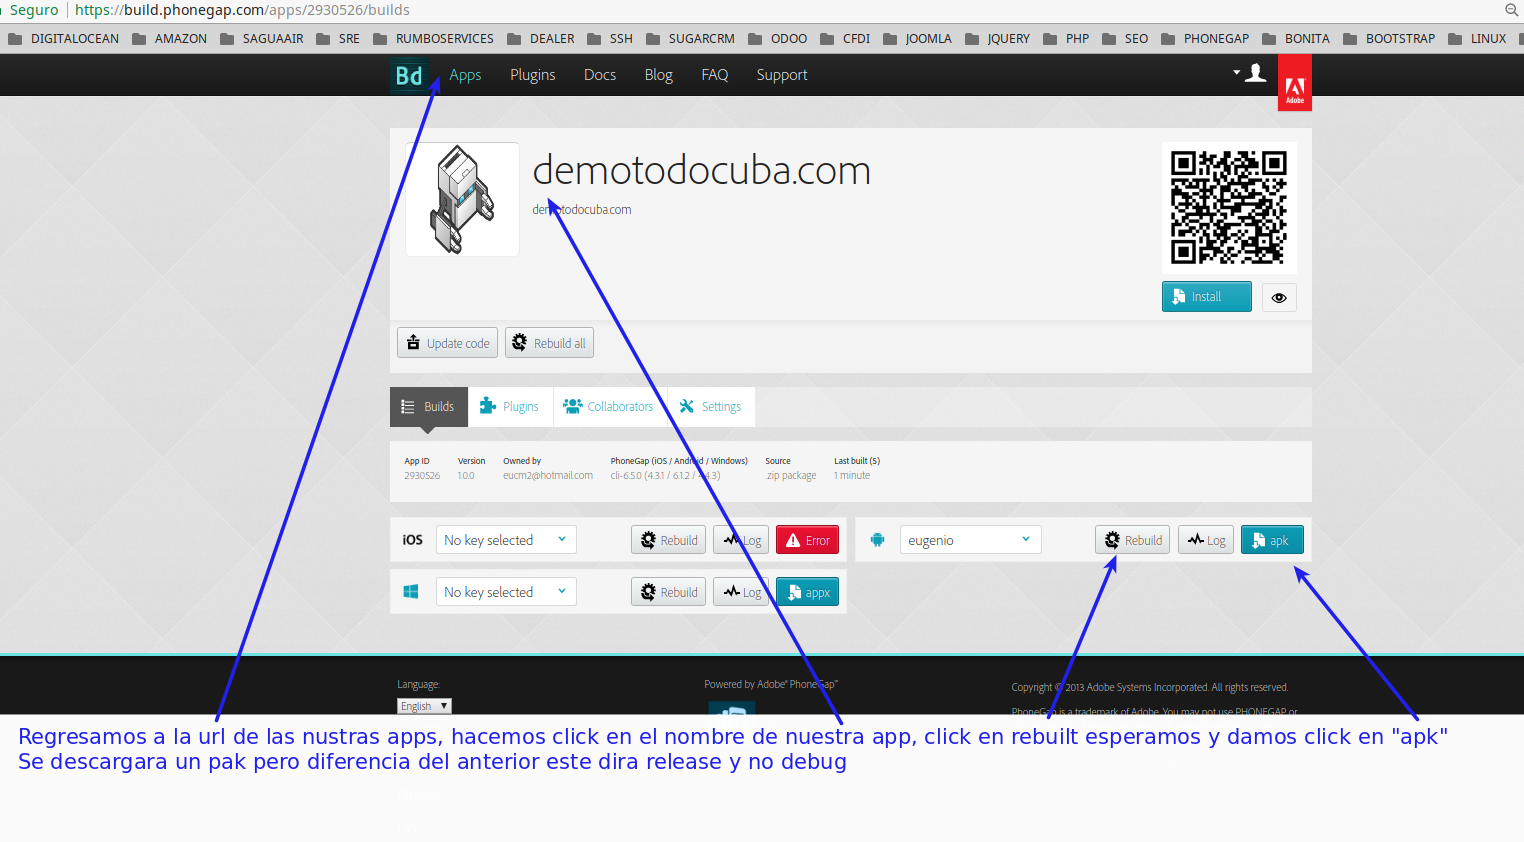Click the iOS platform label
The width and height of the screenshot is (1524, 842).
point(412,540)
